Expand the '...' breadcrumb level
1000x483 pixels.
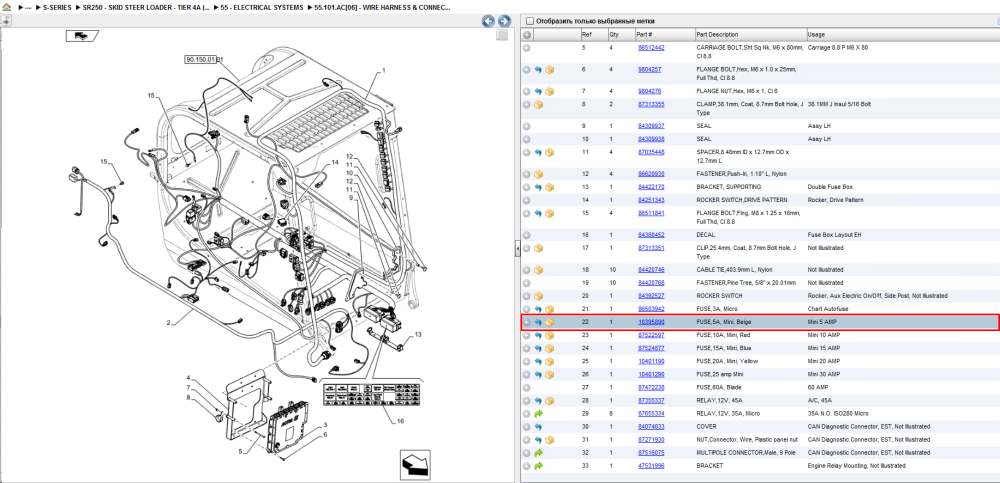[x=28, y=8]
